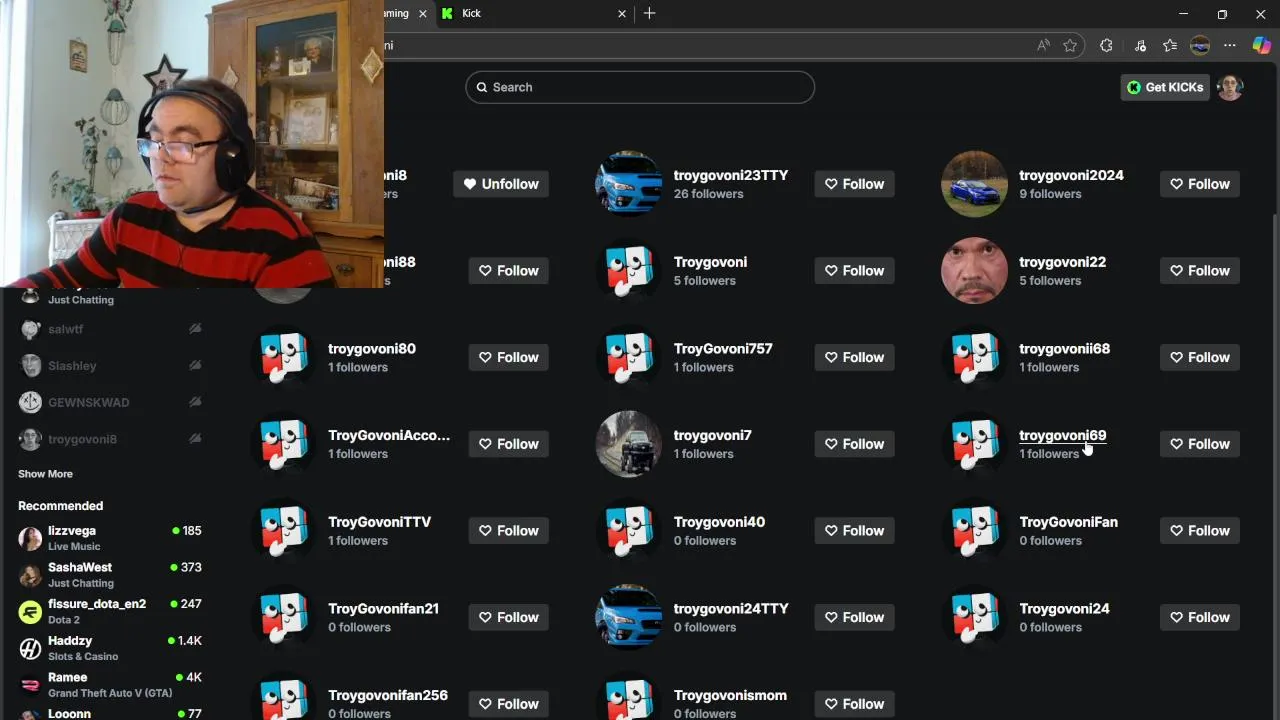Viewport: 1280px width, 720px height.
Task: Close the Kick tab
Action: click(x=622, y=13)
